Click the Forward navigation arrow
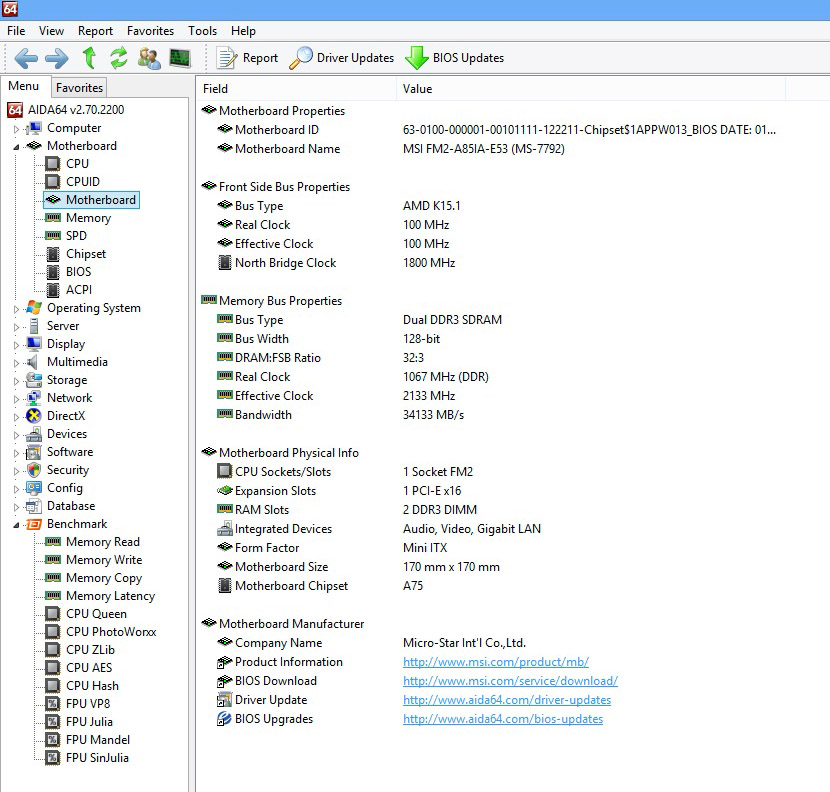Screen dimensions: 830x792 tap(57, 58)
